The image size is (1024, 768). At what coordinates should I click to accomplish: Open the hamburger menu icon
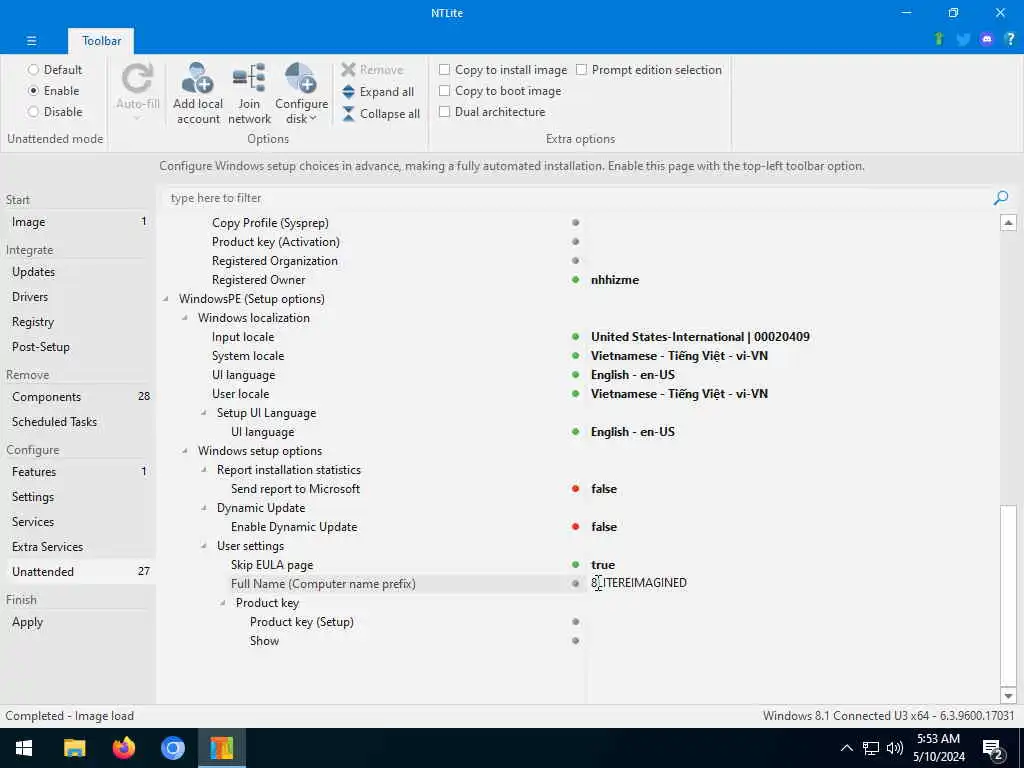31,40
